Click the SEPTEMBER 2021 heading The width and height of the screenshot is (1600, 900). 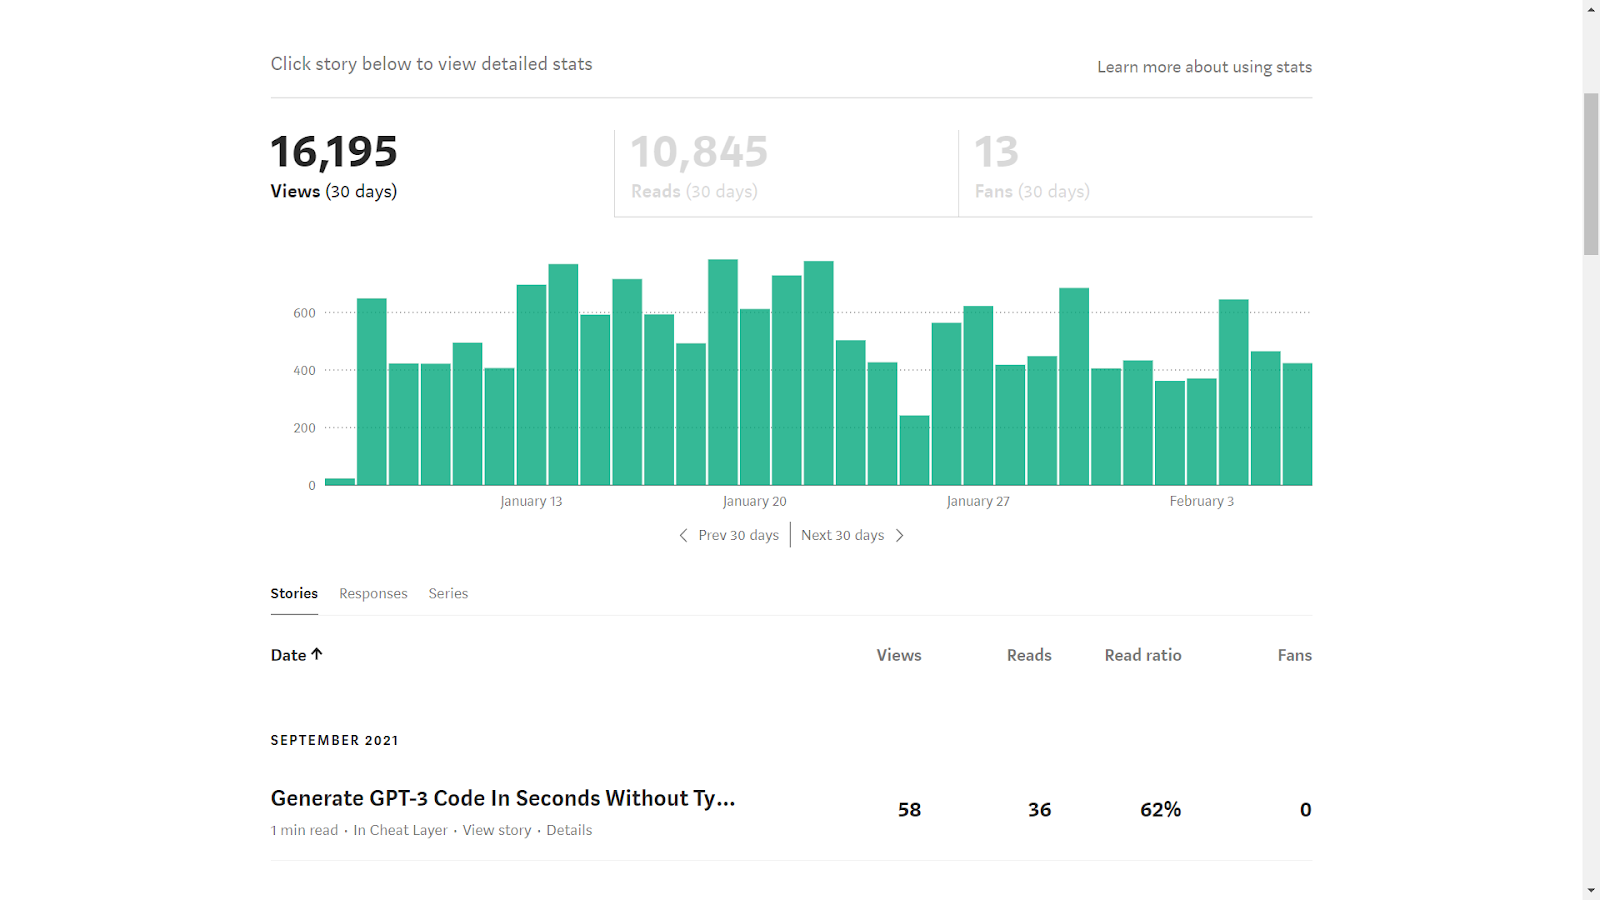click(x=334, y=740)
